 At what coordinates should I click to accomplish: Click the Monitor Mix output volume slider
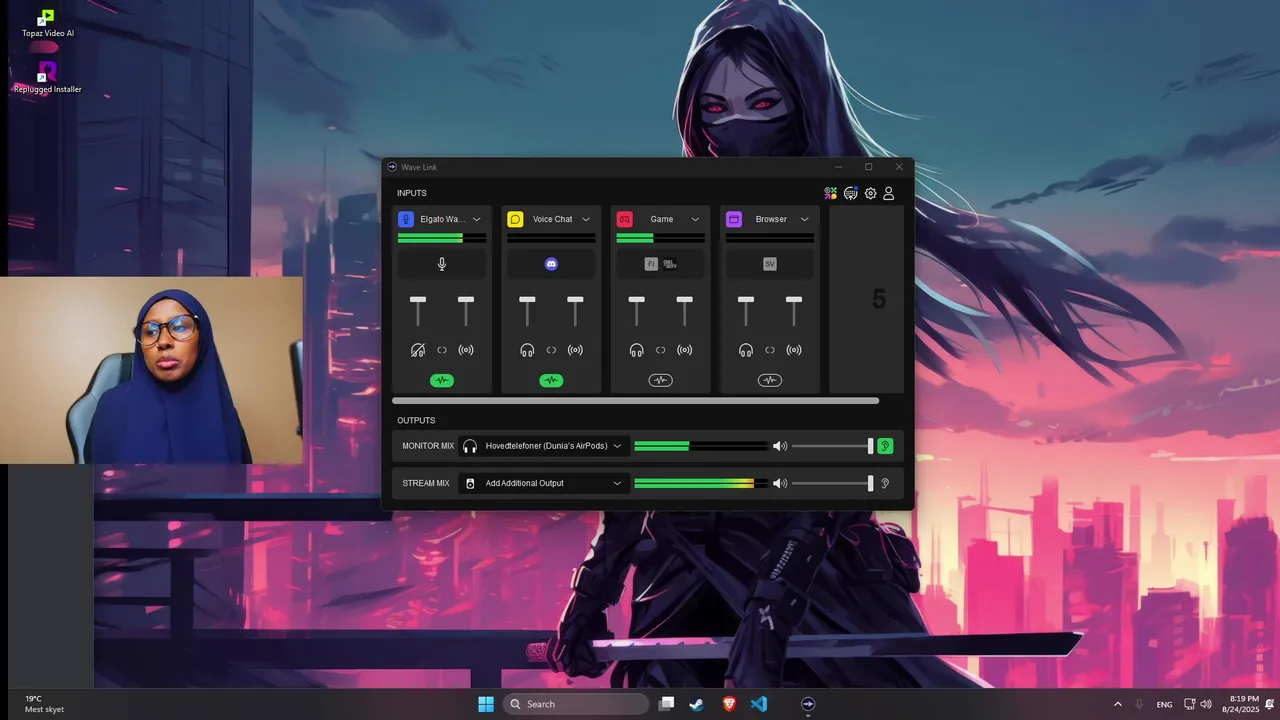(x=832, y=446)
